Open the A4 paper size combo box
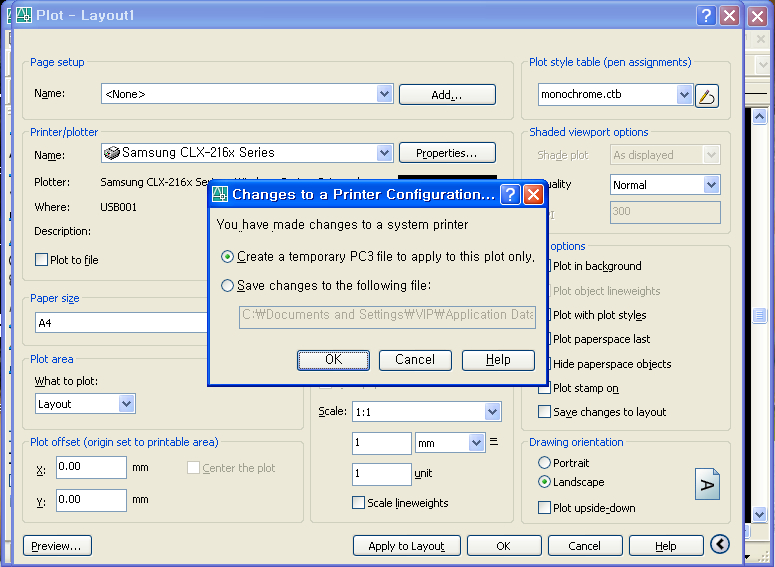This screenshot has height=567, width=775. 121,323
